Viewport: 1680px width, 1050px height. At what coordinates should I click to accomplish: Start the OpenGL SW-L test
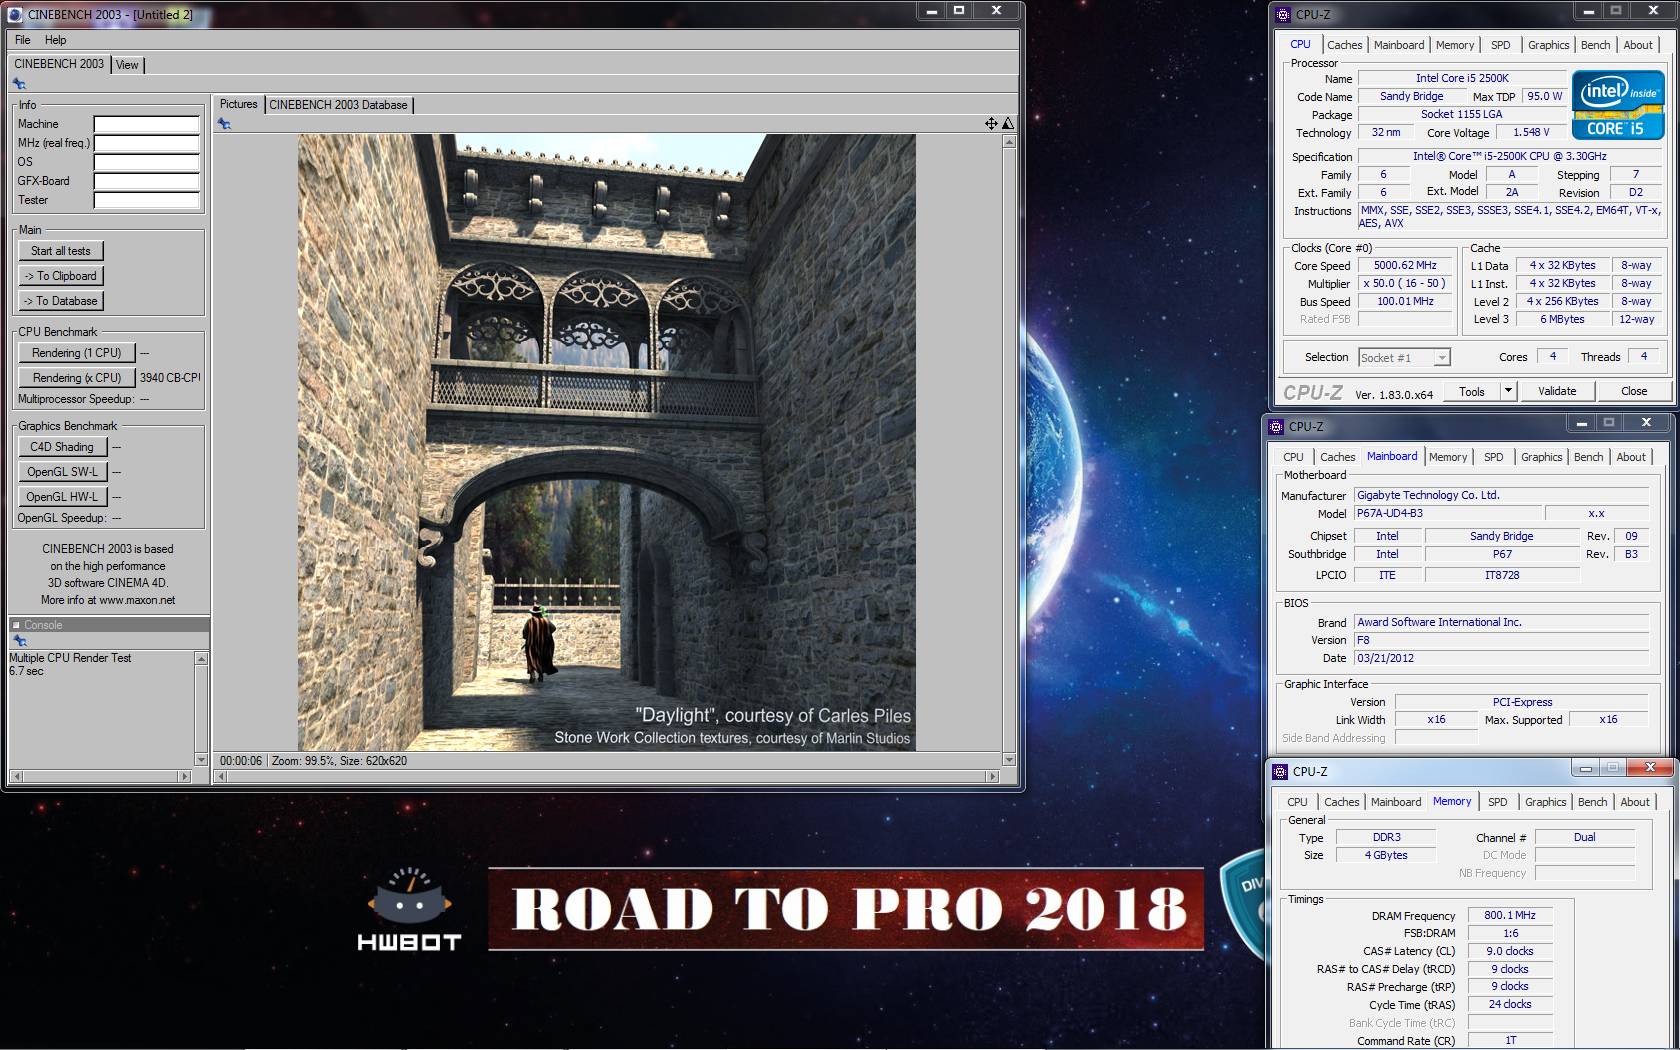coord(62,472)
